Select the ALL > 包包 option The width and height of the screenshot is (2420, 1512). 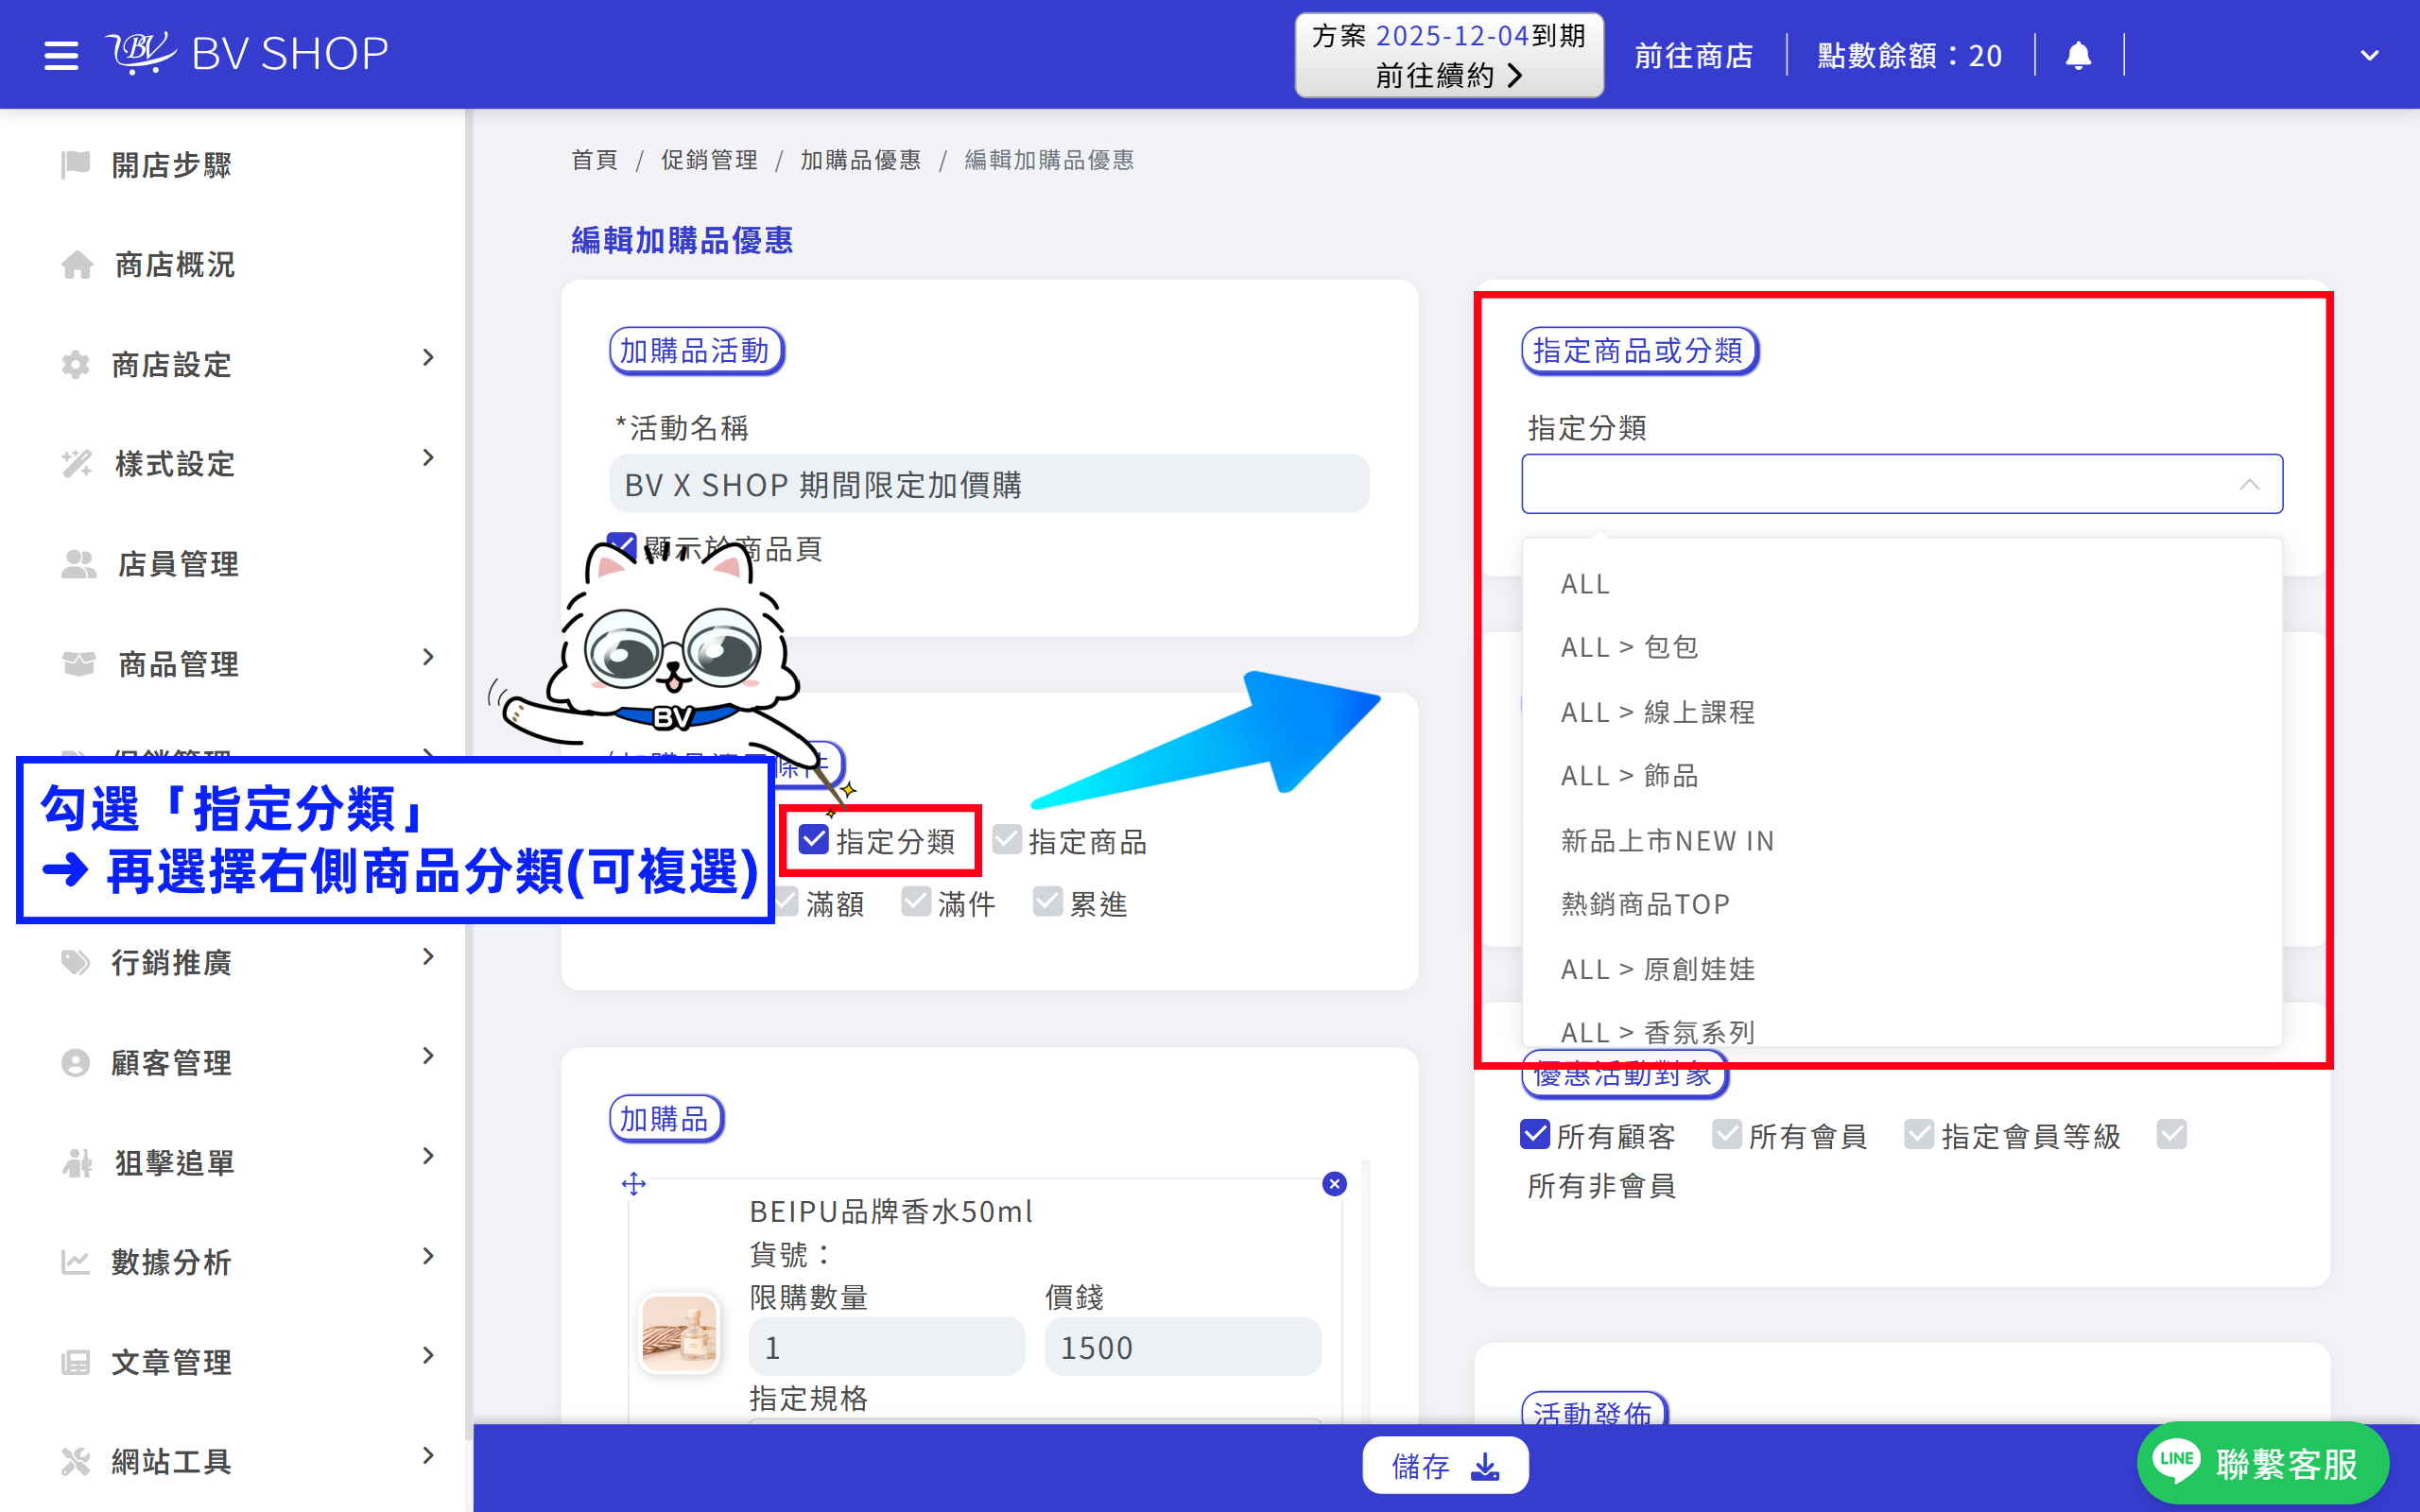pyautogui.click(x=1902, y=647)
